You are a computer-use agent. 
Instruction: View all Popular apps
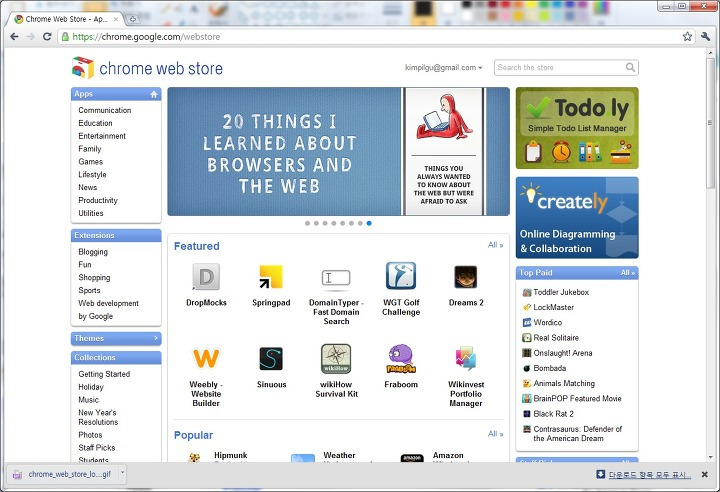[x=495, y=434]
